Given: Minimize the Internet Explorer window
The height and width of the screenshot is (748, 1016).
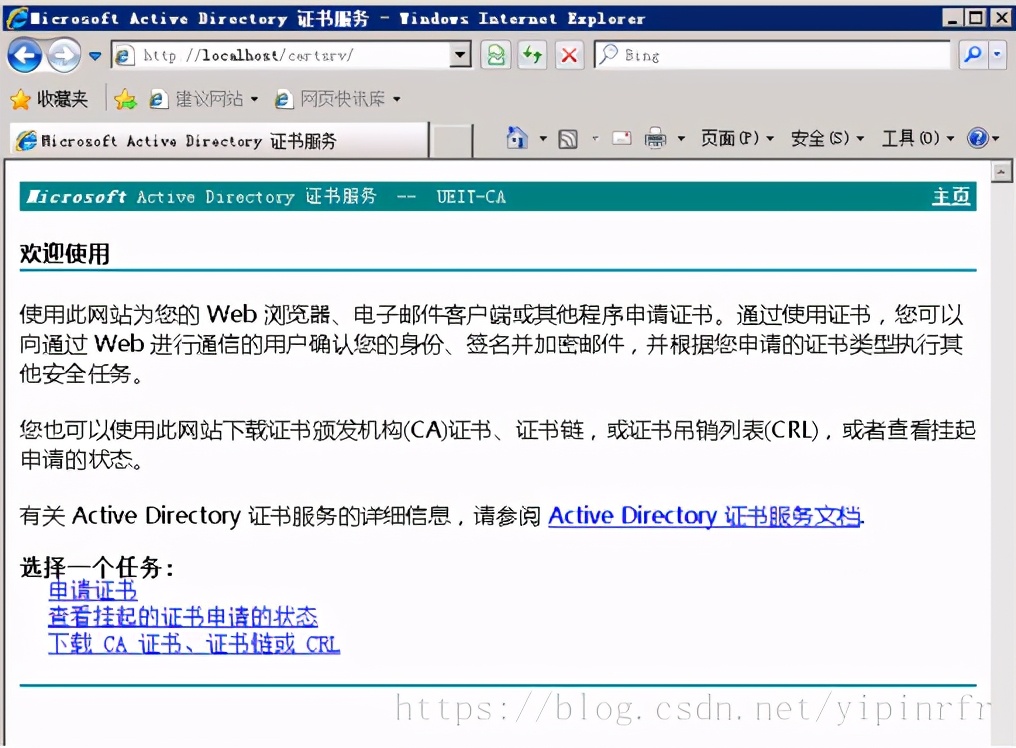Looking at the screenshot, I should [x=952, y=18].
